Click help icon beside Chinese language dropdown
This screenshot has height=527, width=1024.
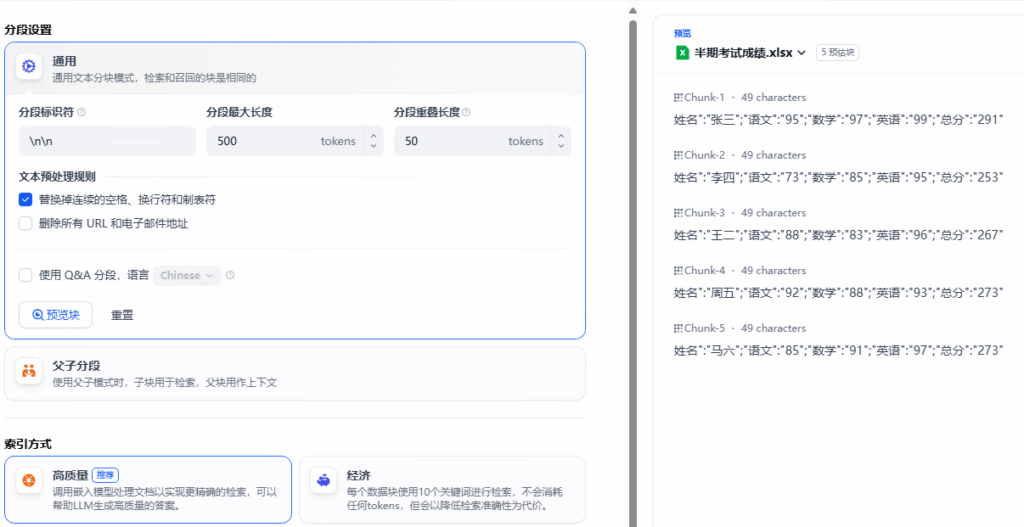point(230,276)
